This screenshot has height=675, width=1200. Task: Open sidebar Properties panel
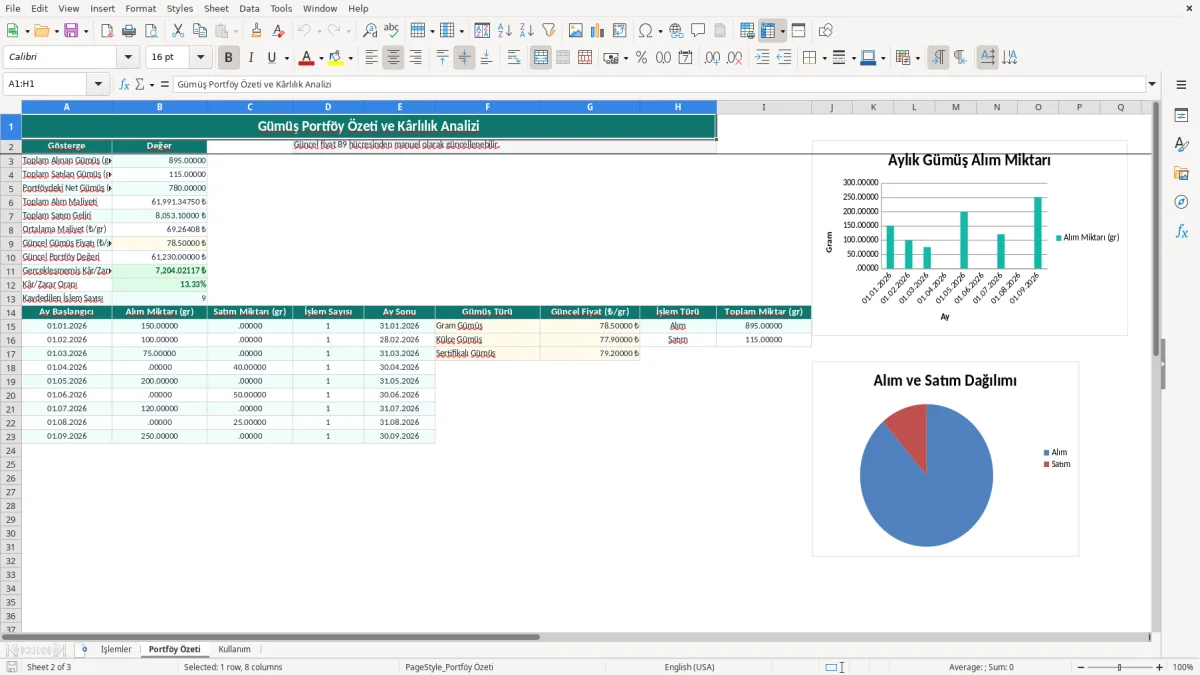pos(1181,115)
